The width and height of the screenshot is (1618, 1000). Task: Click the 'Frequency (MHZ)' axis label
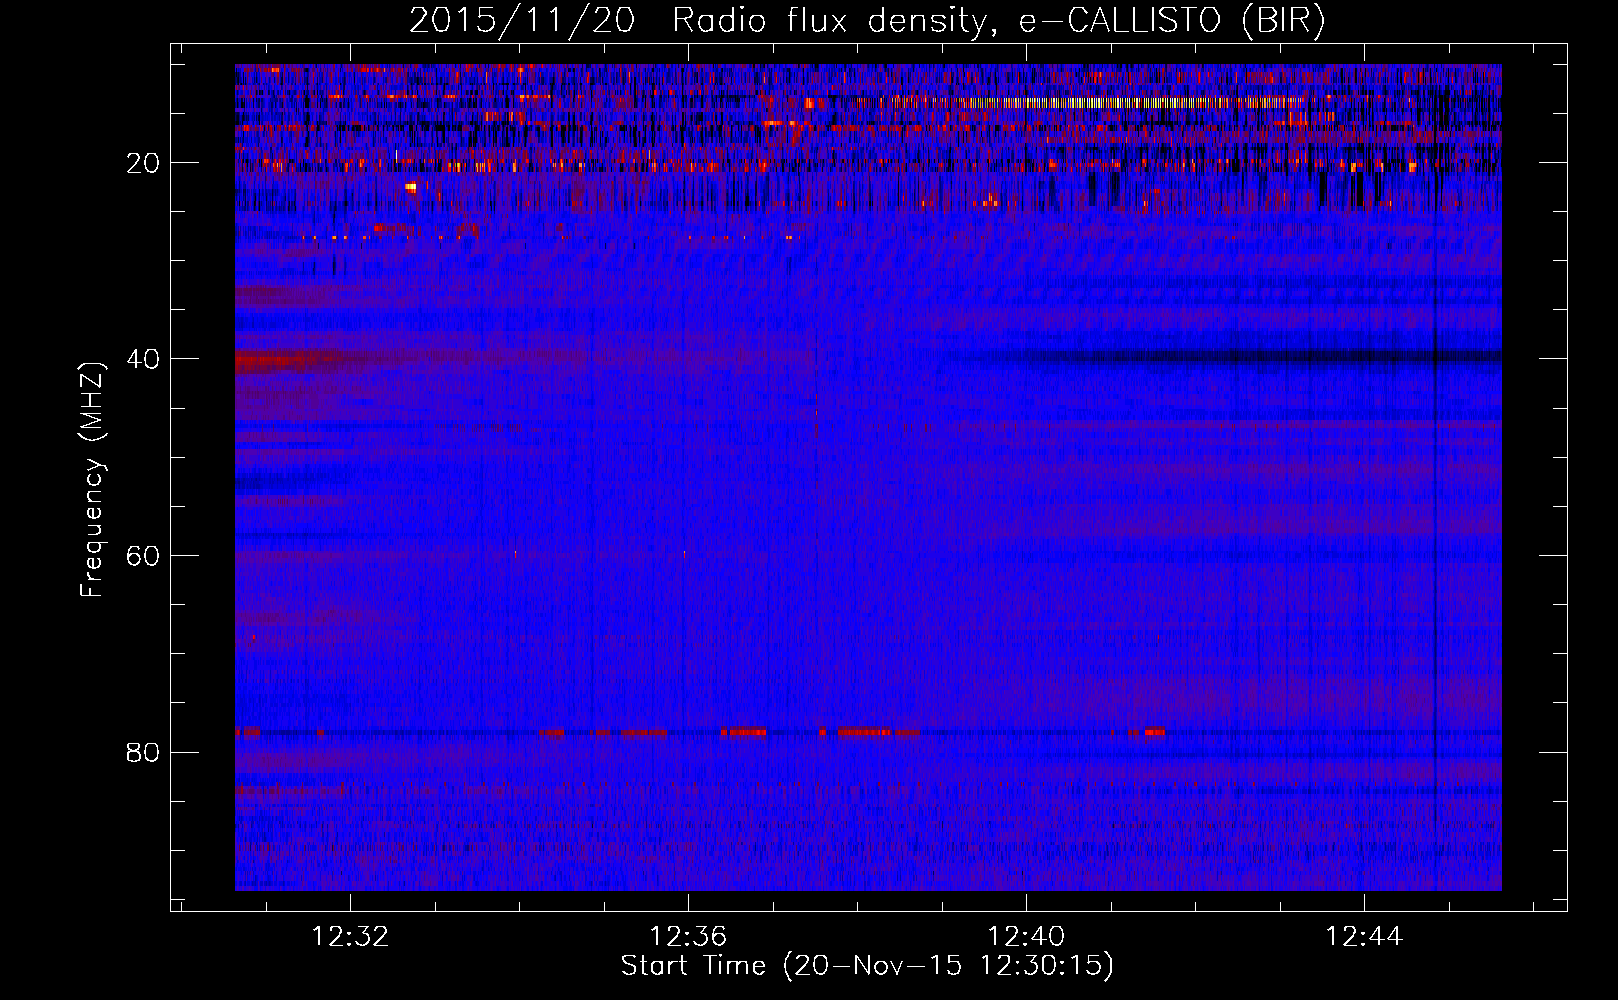coord(91,480)
